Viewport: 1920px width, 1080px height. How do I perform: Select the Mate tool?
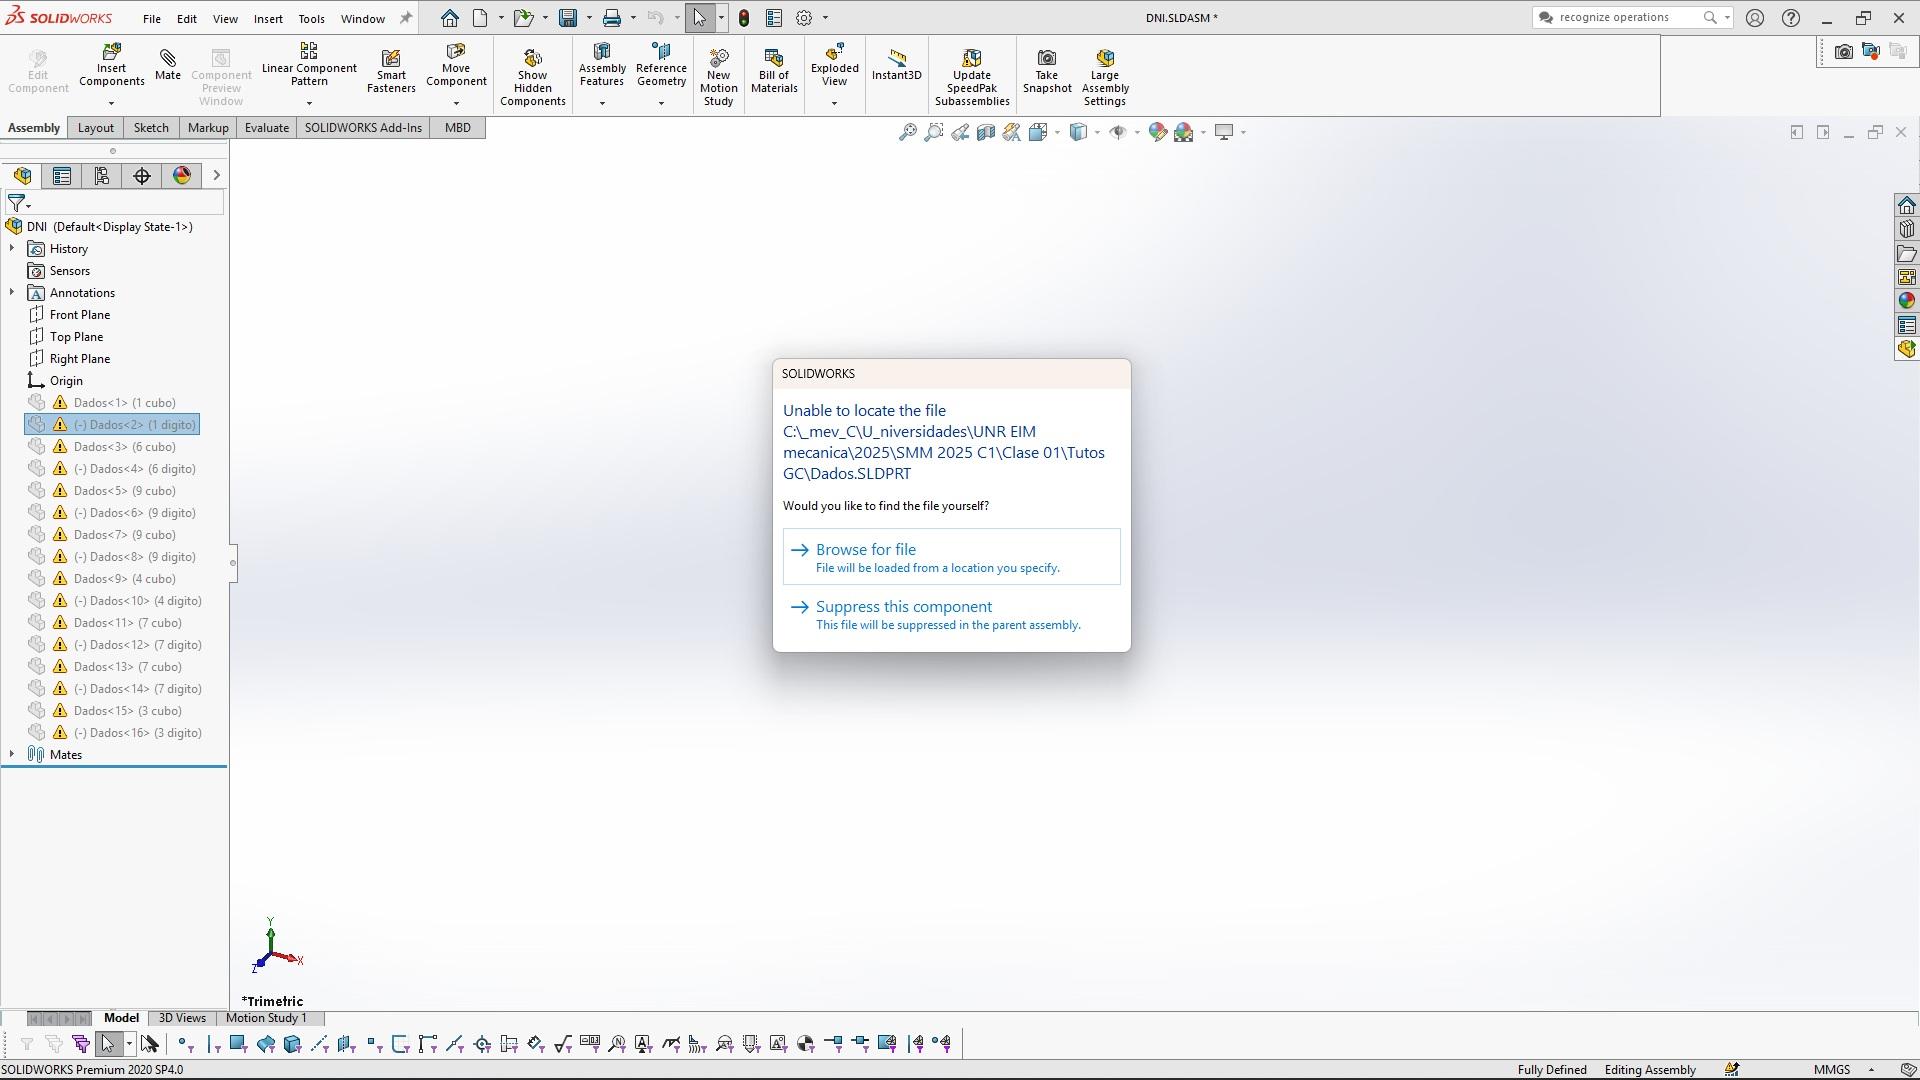pos(168,64)
